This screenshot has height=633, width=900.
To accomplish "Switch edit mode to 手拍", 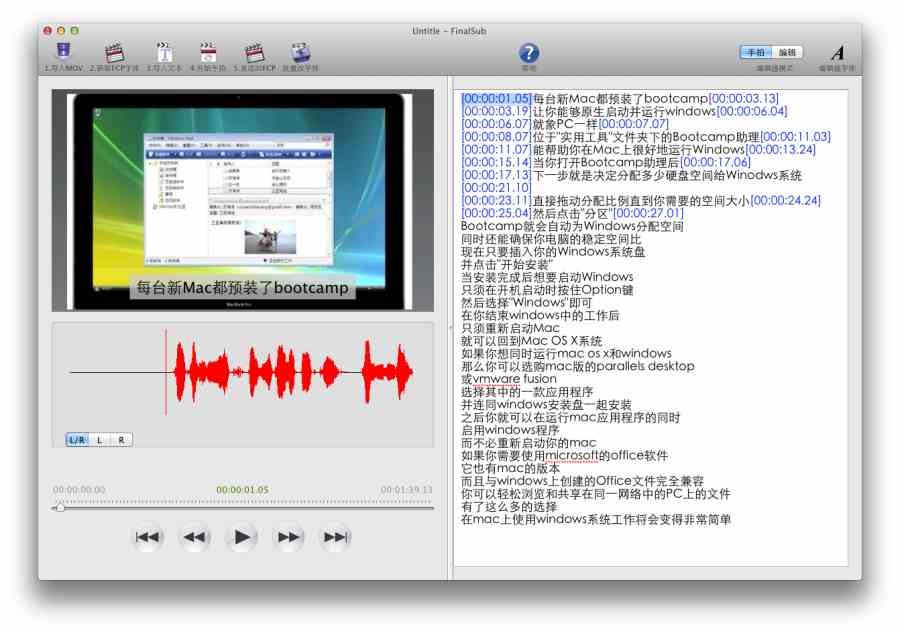I will pos(755,52).
